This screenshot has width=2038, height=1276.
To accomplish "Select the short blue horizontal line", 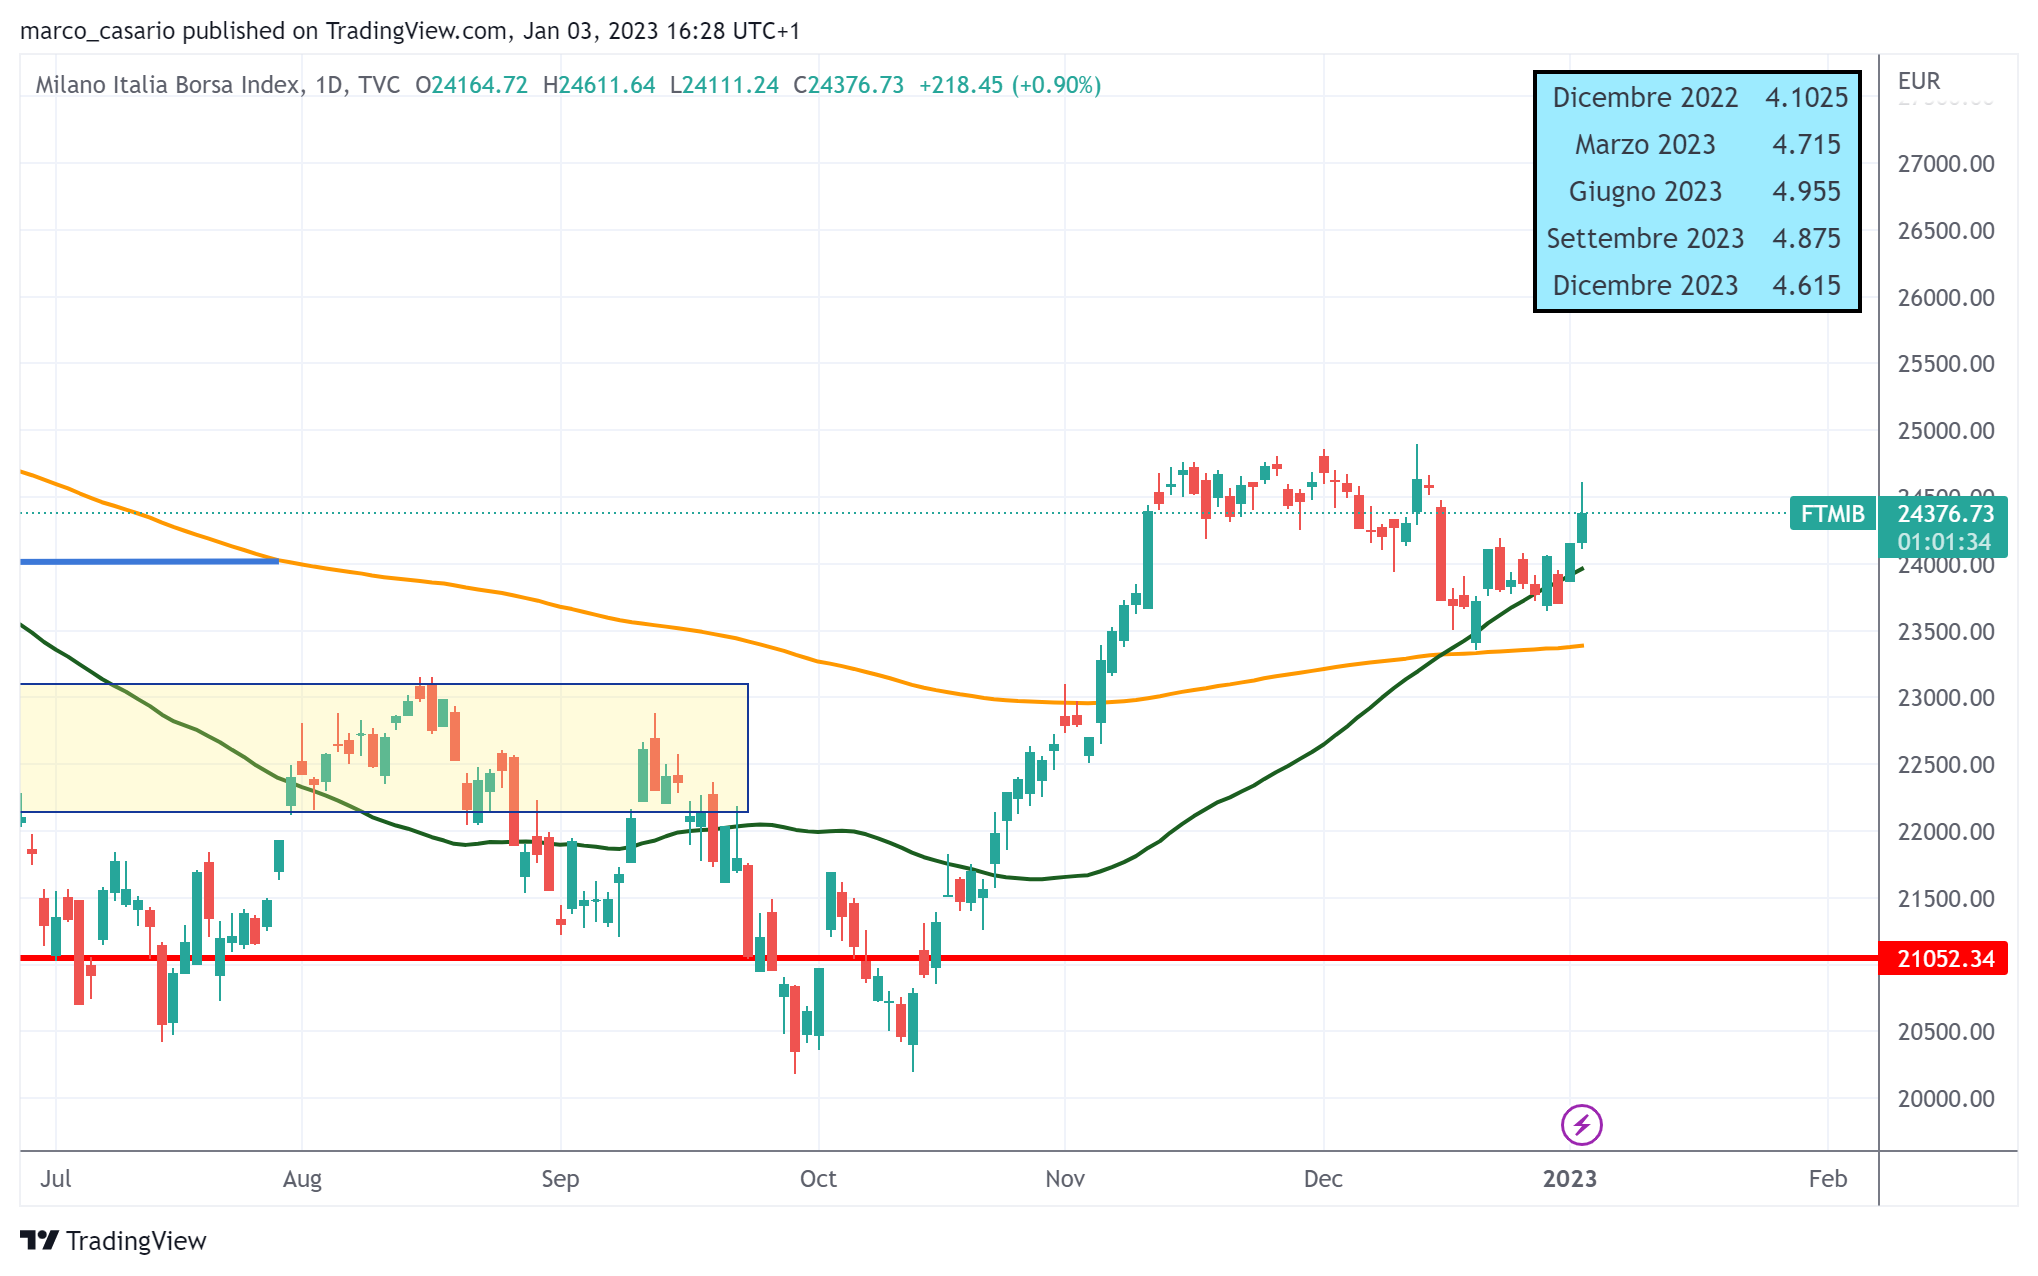I will point(150,562).
